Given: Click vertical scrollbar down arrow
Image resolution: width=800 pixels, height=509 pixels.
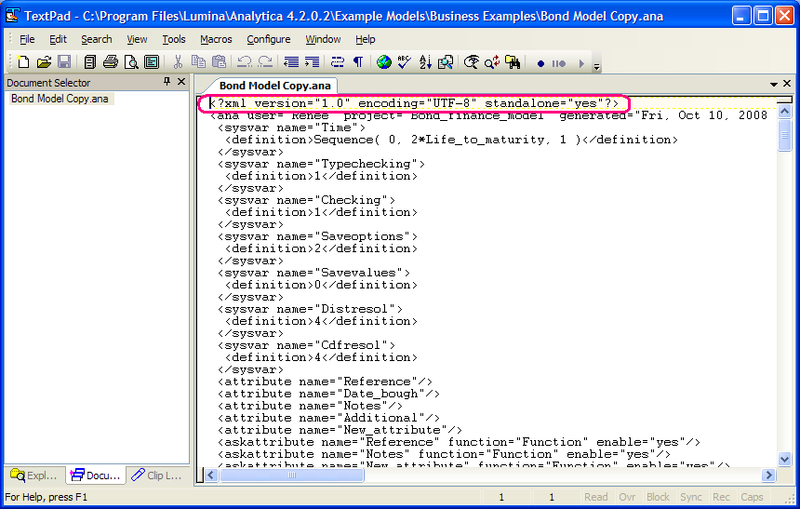Looking at the screenshot, I should [785, 460].
